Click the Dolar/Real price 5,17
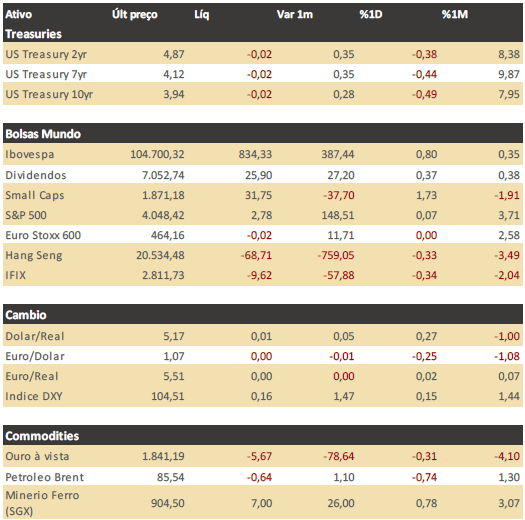 coord(174,336)
